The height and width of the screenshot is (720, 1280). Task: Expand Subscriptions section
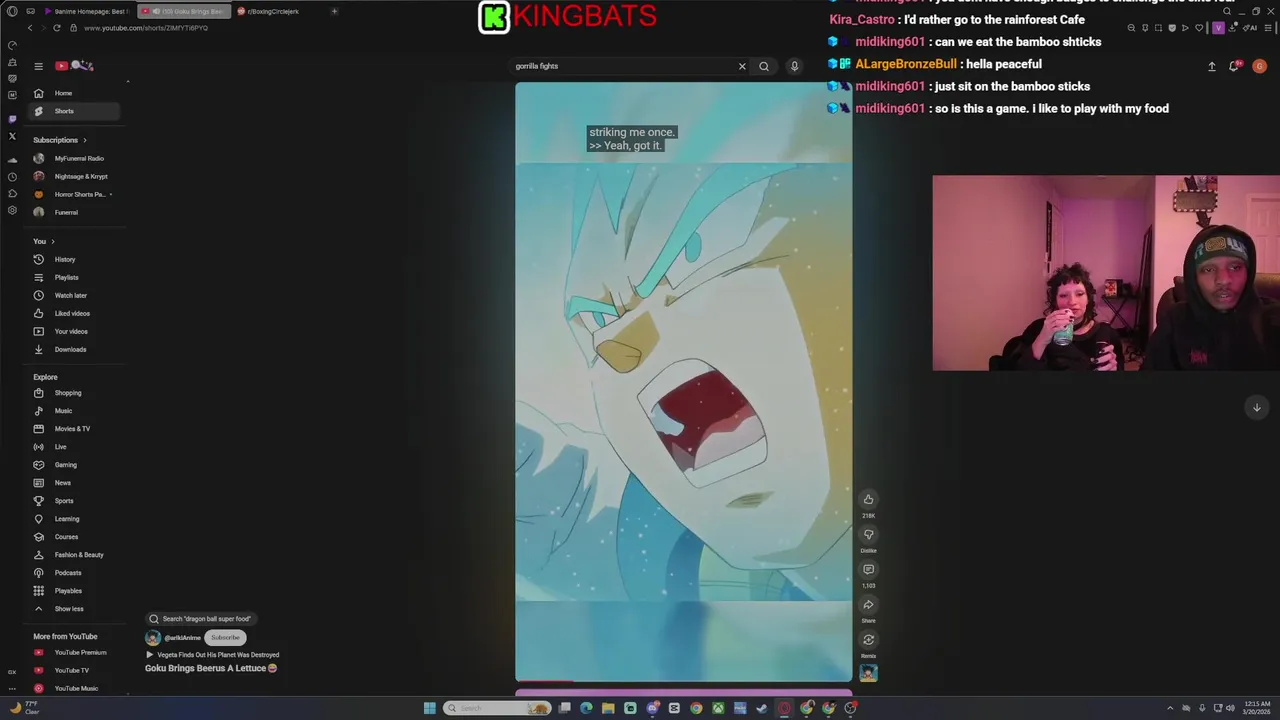click(60, 140)
